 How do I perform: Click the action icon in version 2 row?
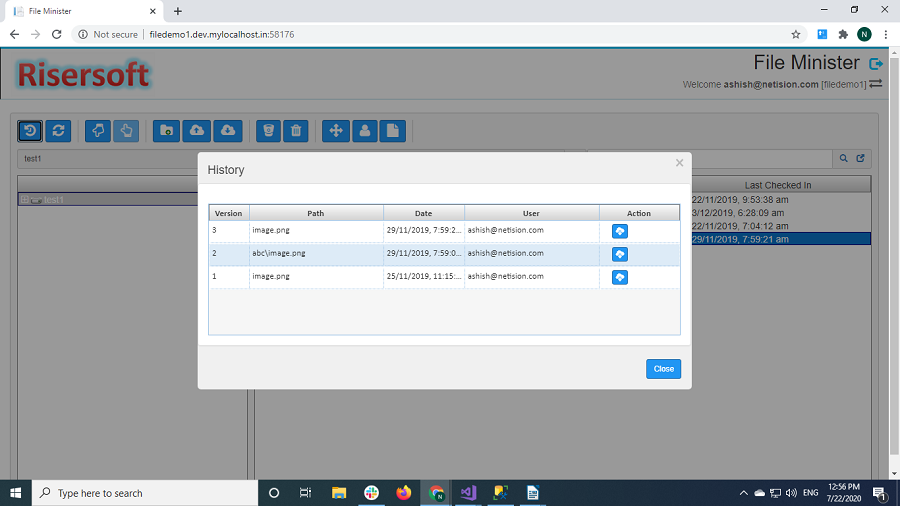(619, 254)
